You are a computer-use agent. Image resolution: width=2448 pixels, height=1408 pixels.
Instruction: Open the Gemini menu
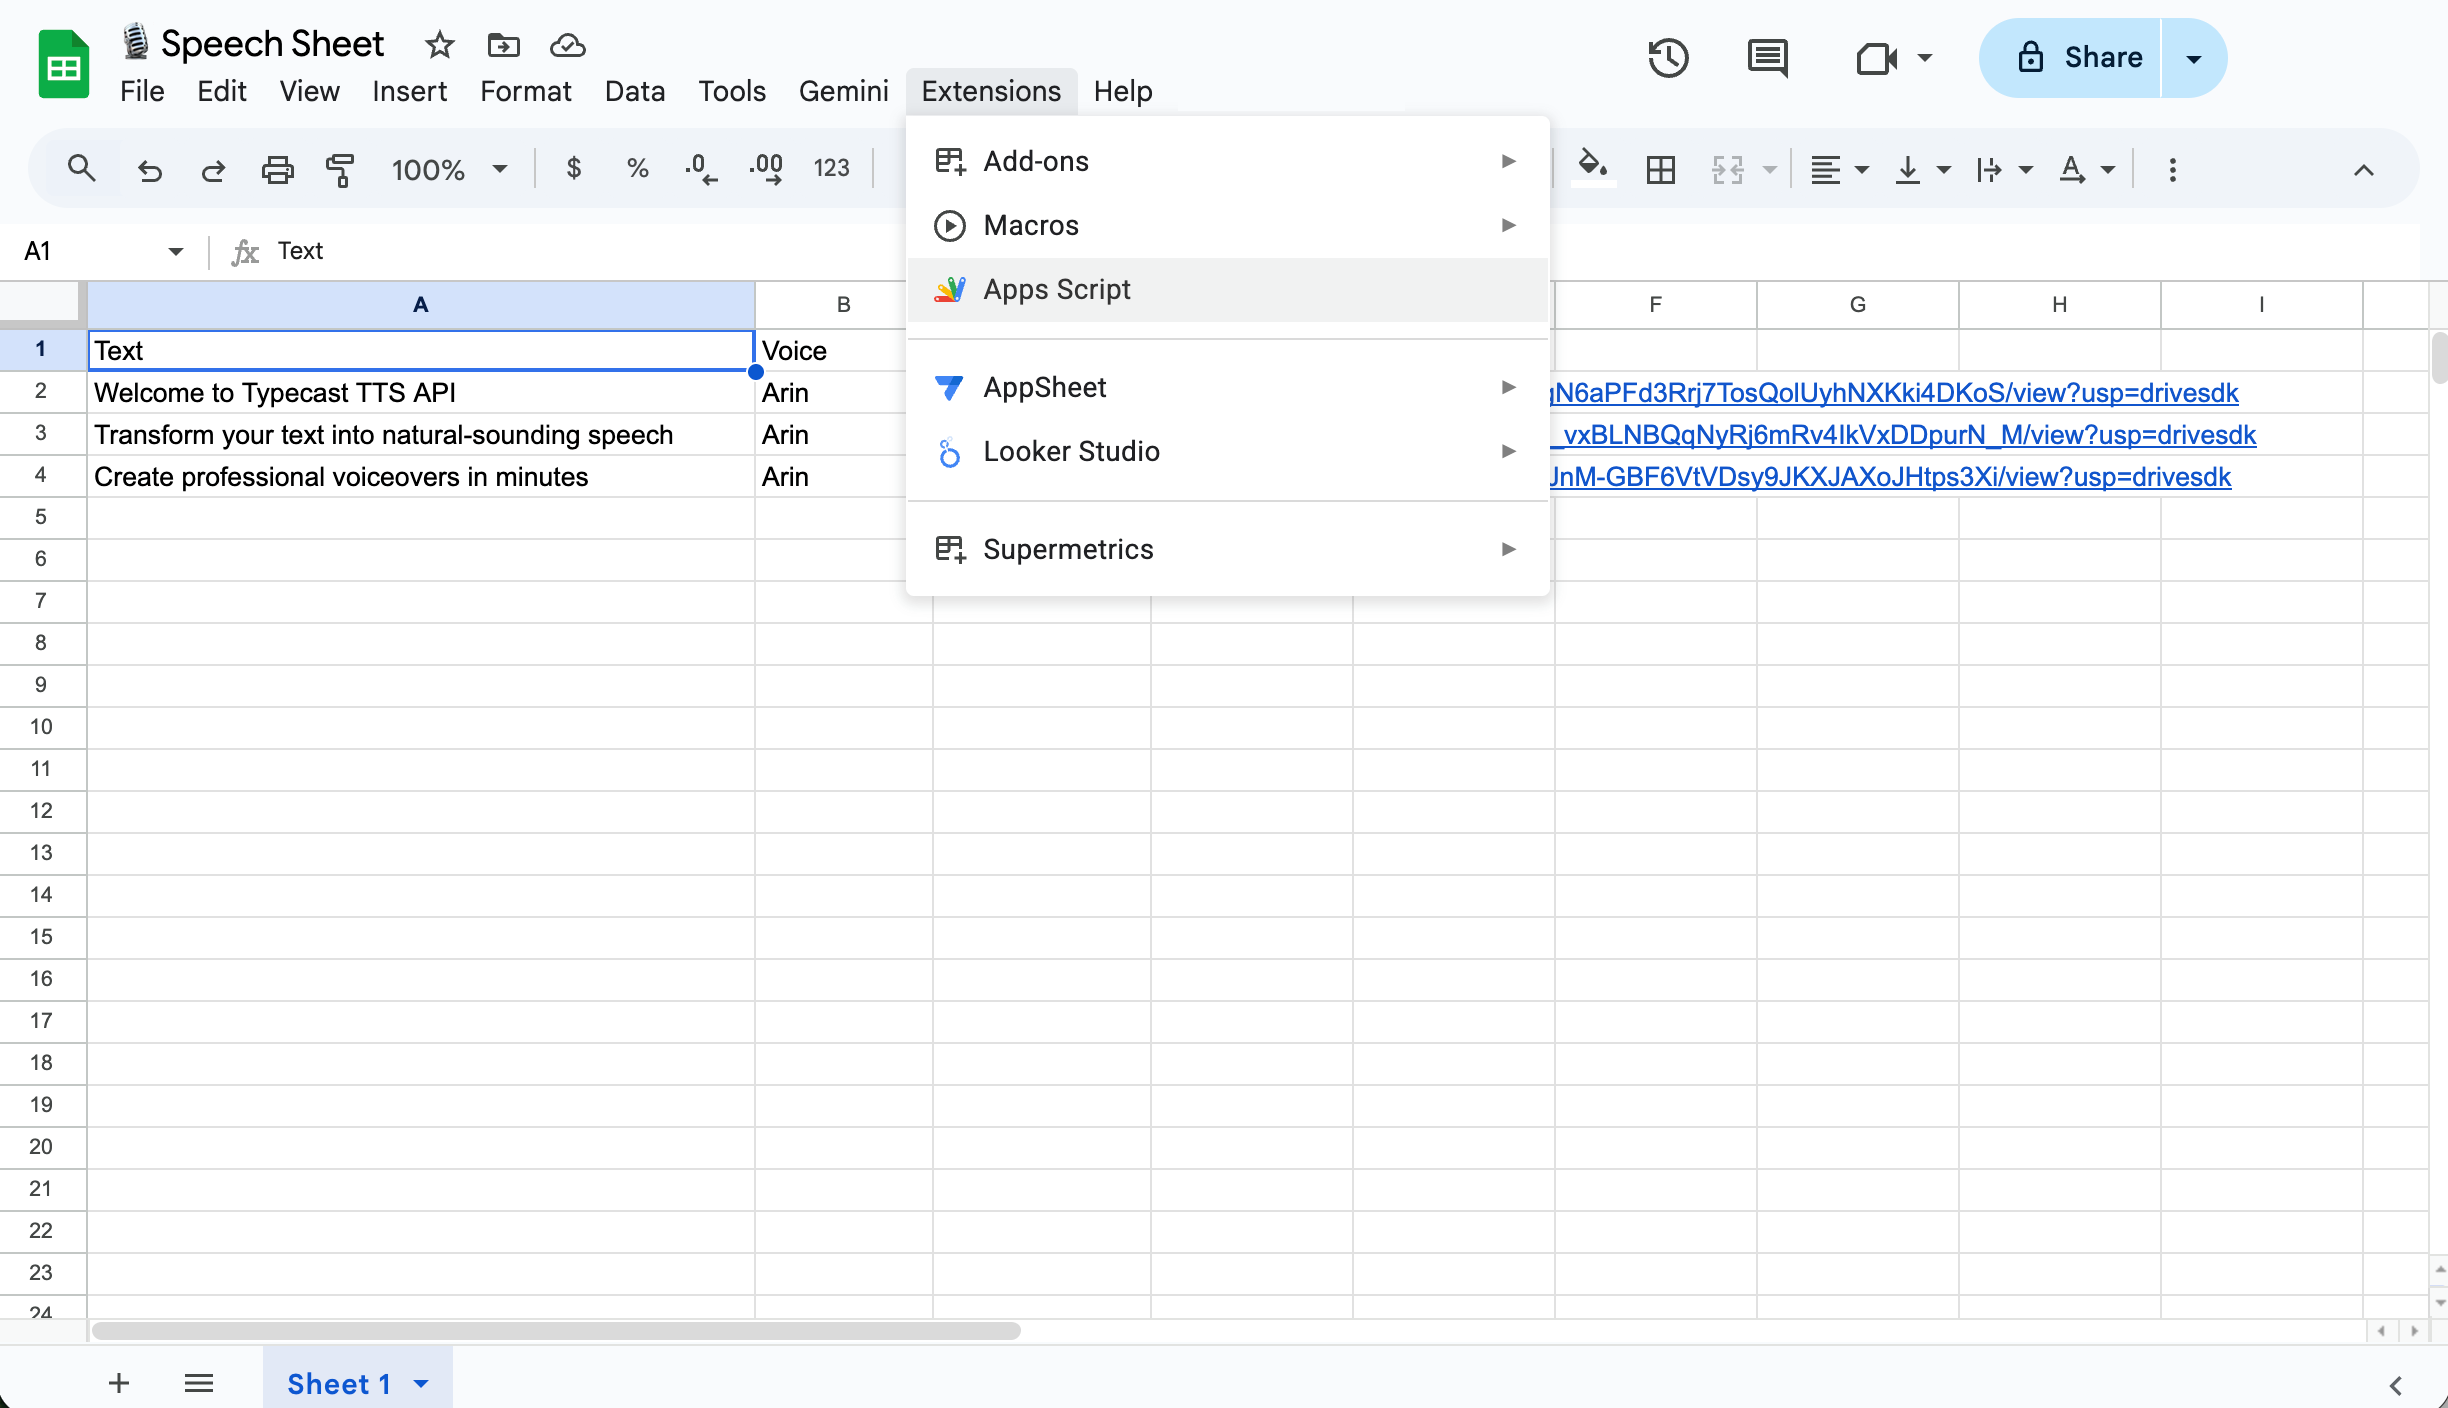point(843,91)
